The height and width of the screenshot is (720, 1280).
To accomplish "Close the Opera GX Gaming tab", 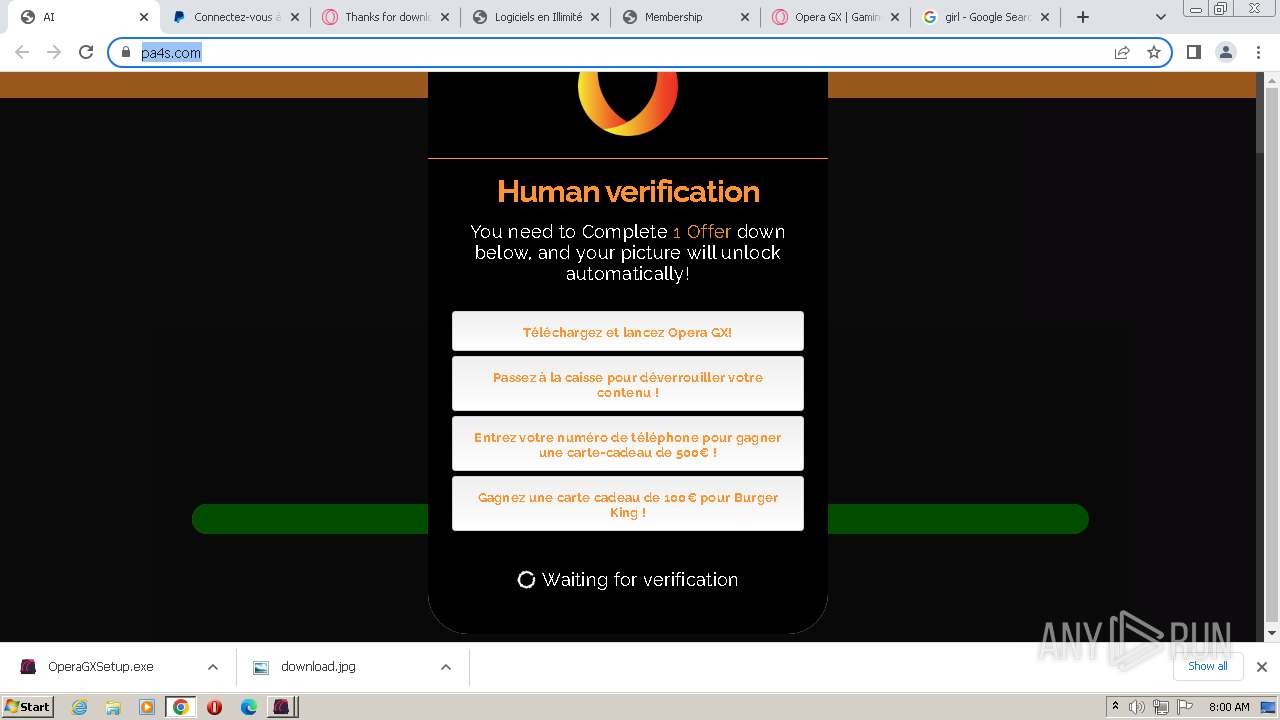I will click(894, 17).
